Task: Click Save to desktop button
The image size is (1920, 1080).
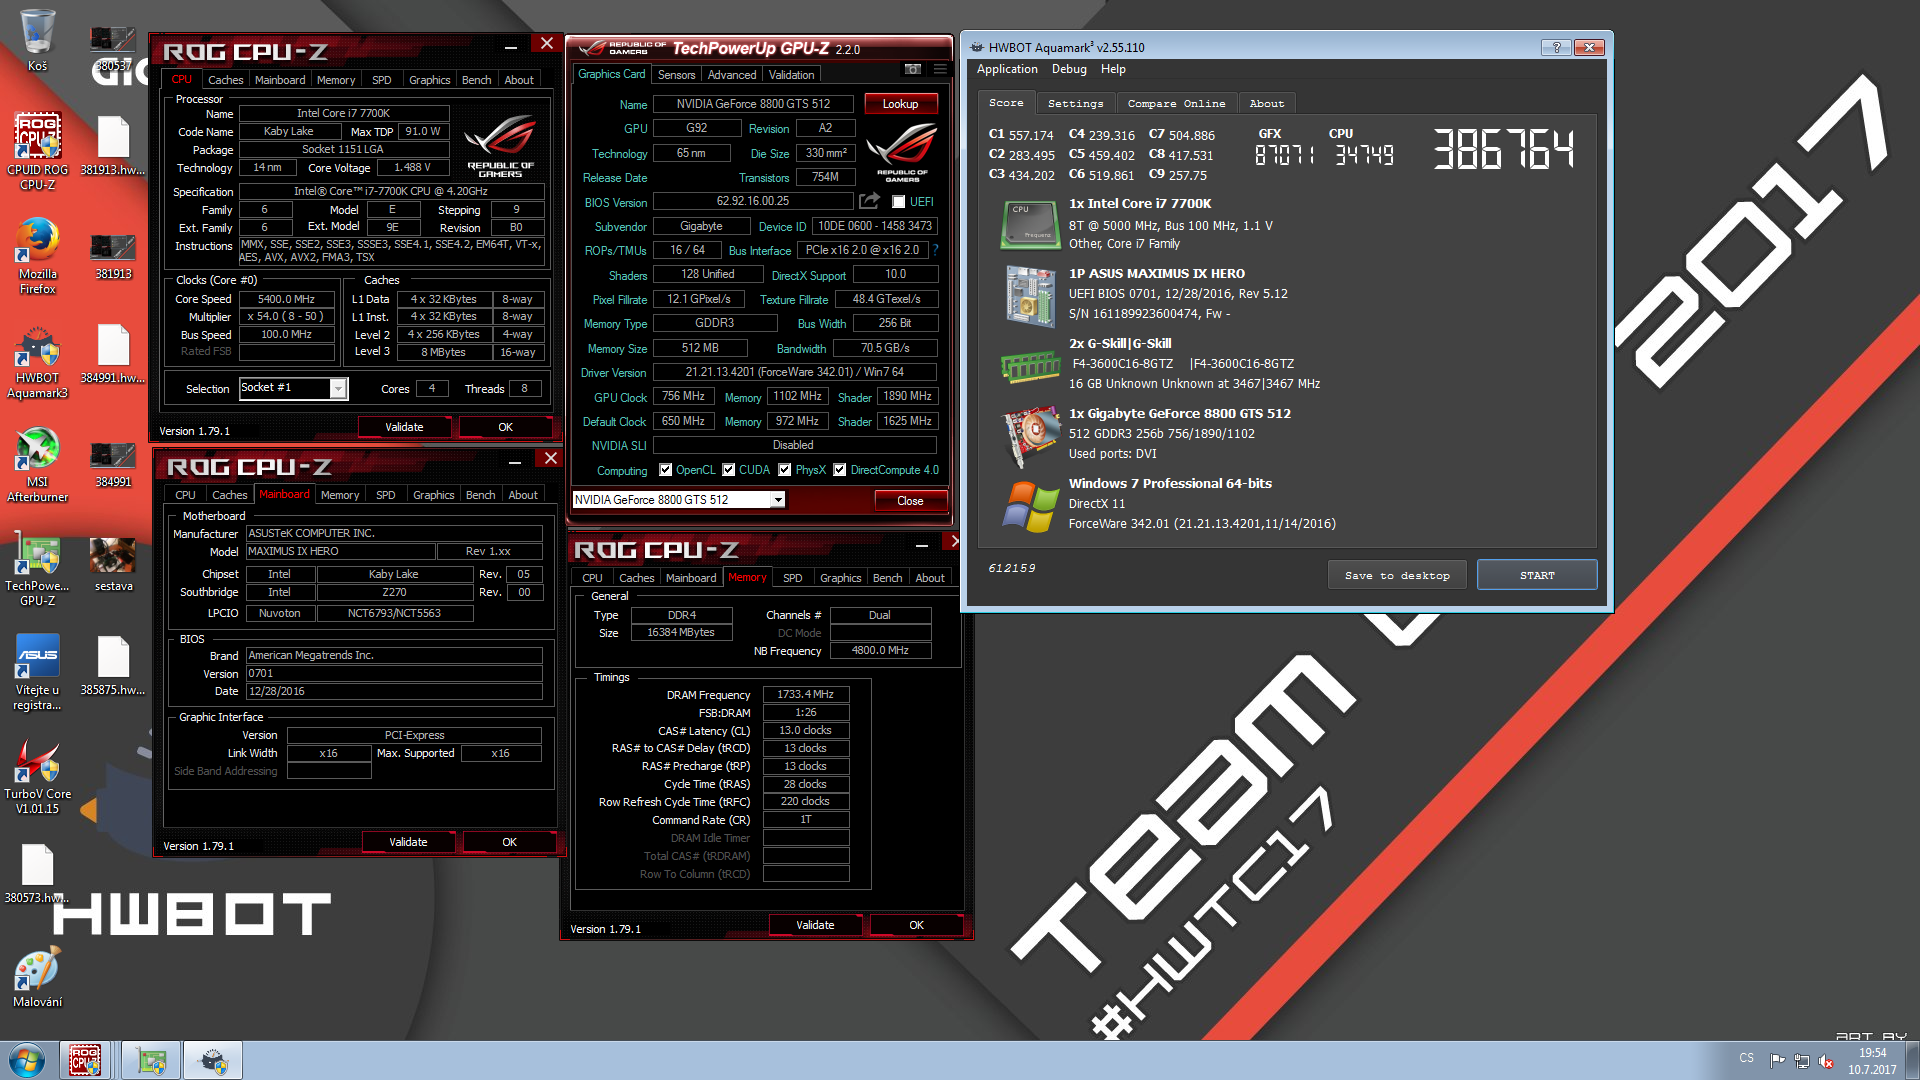Action: (x=1397, y=575)
